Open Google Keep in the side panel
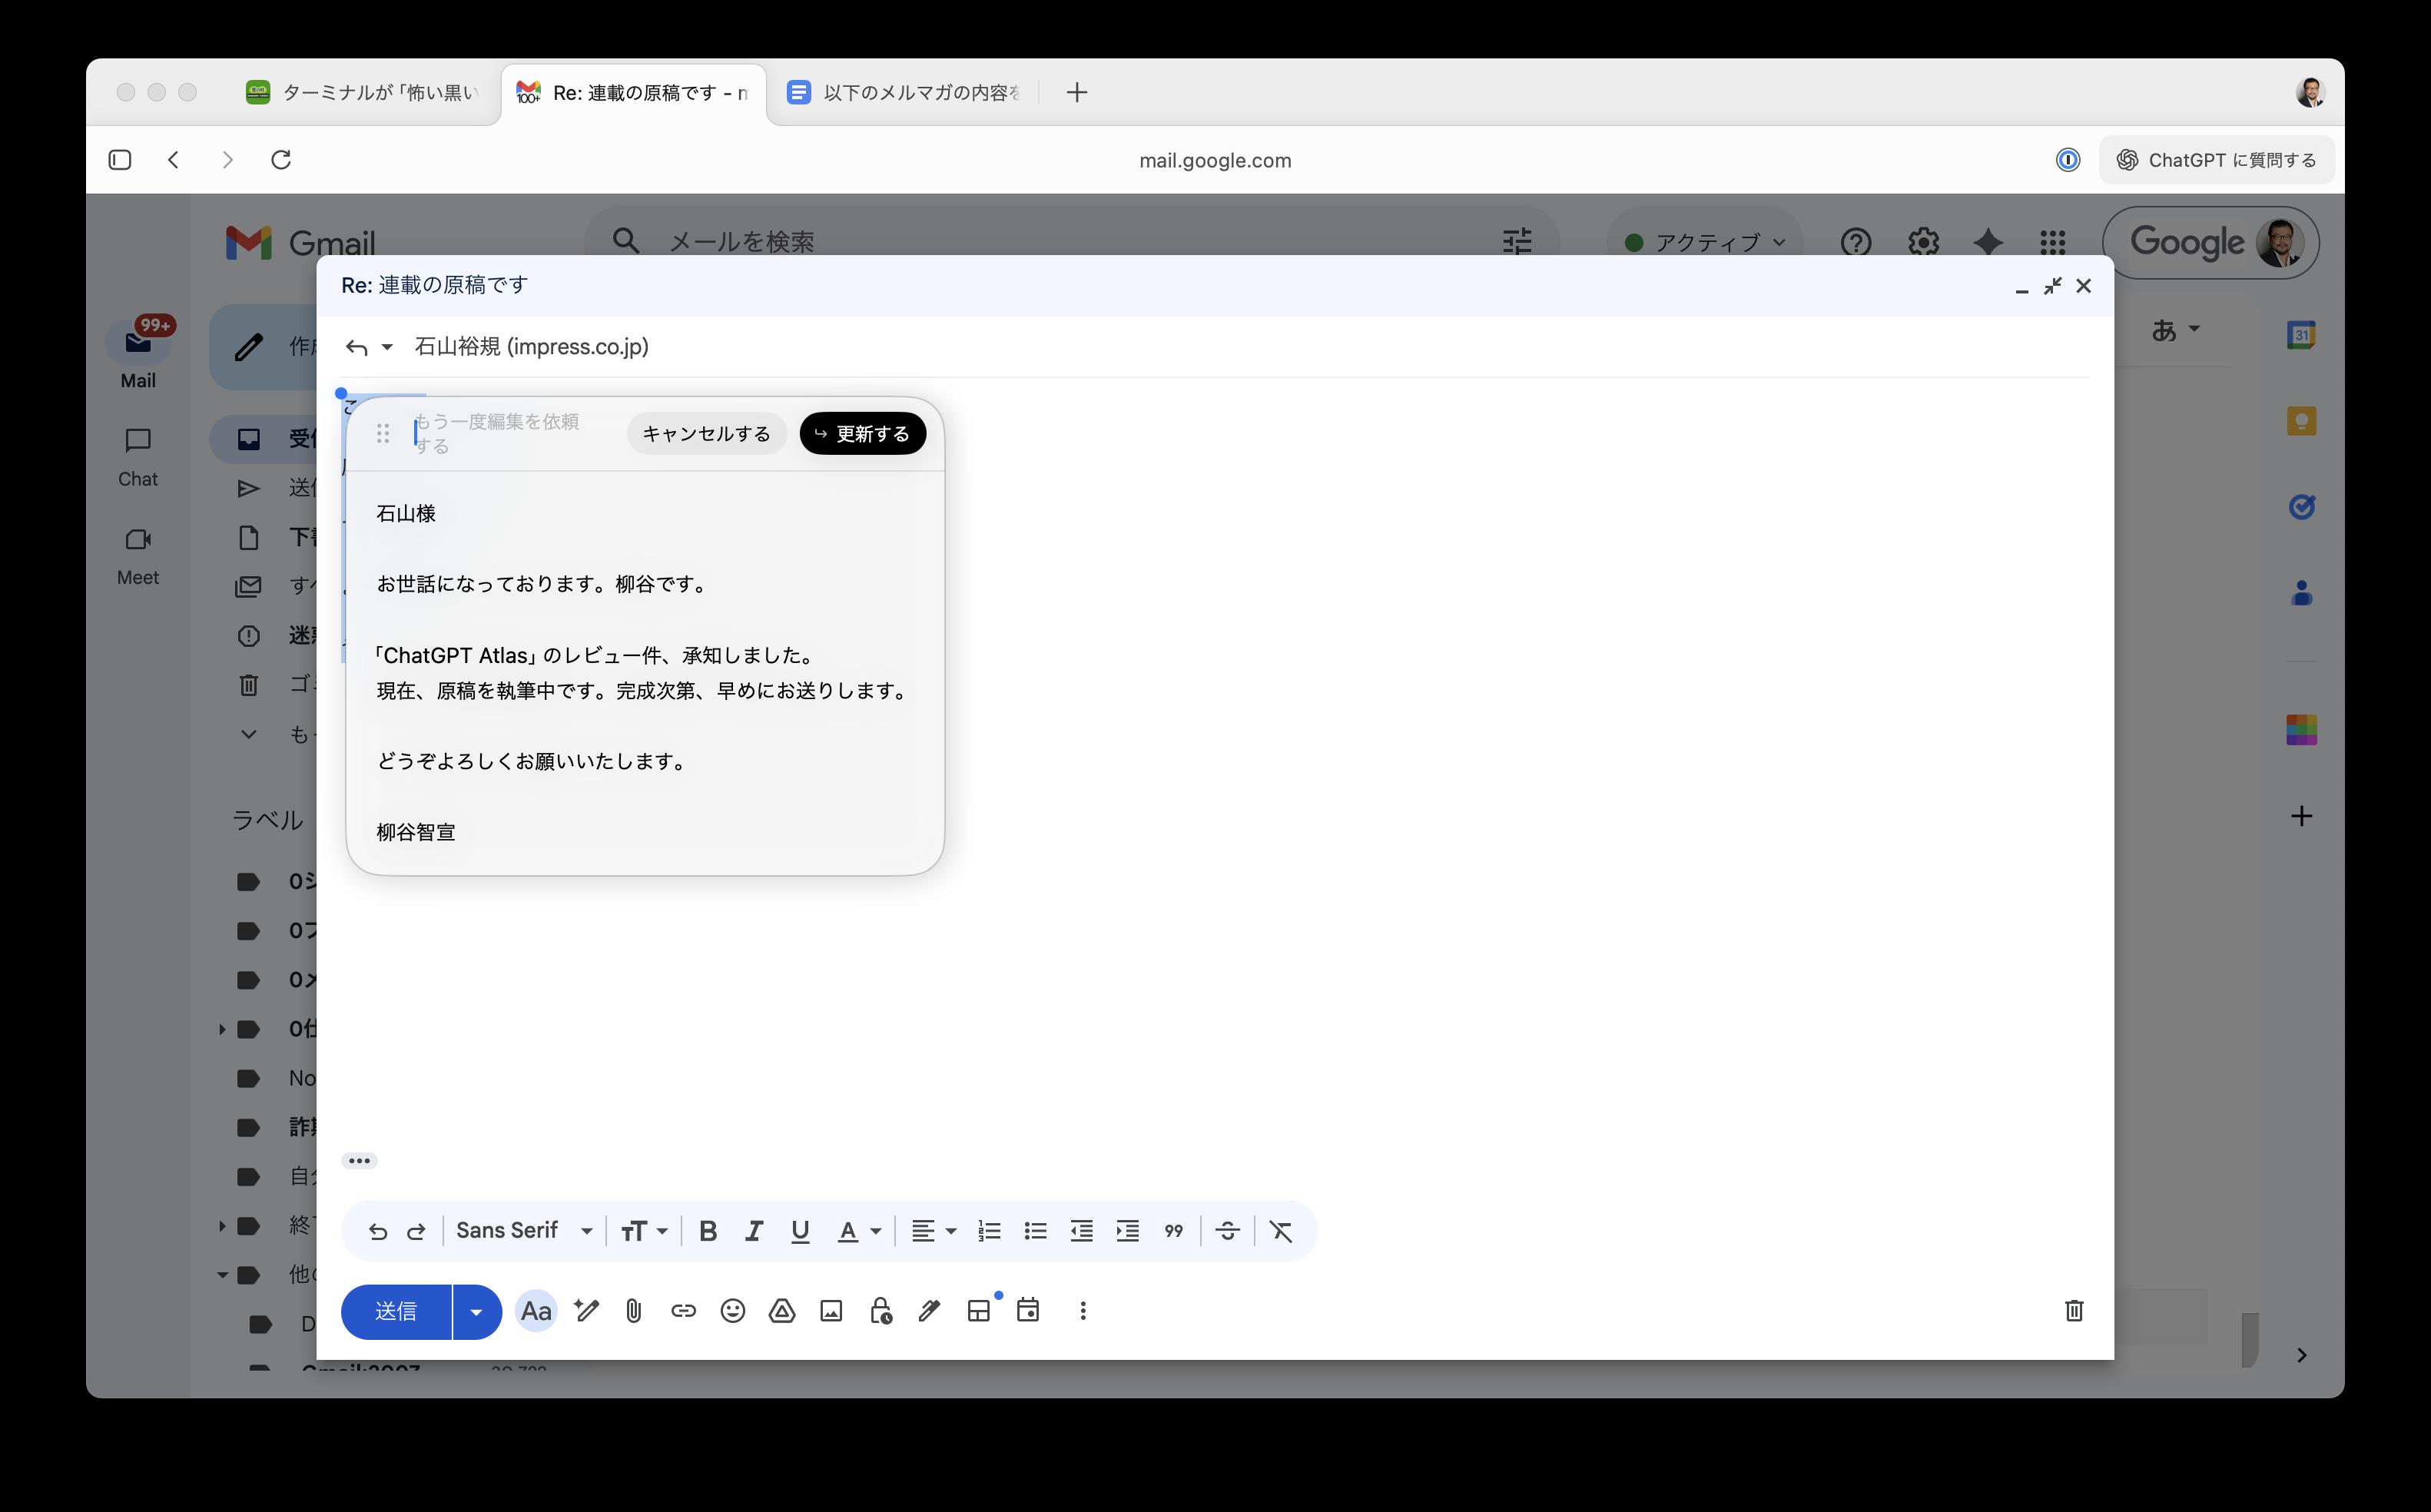 2303,421
